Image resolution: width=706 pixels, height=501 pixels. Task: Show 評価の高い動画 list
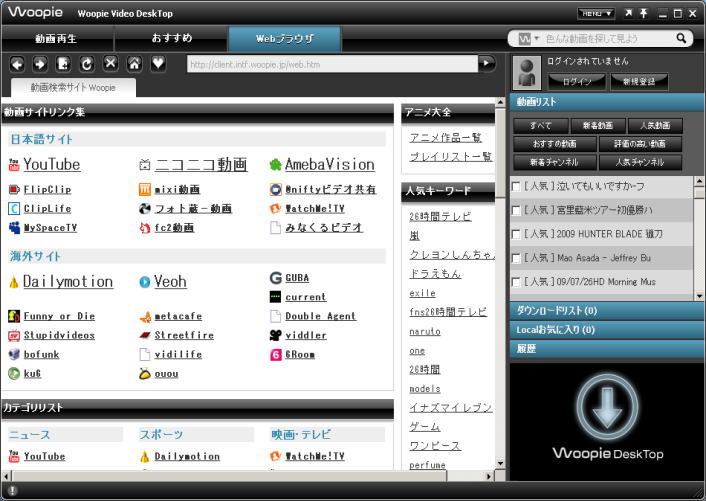click(640, 144)
